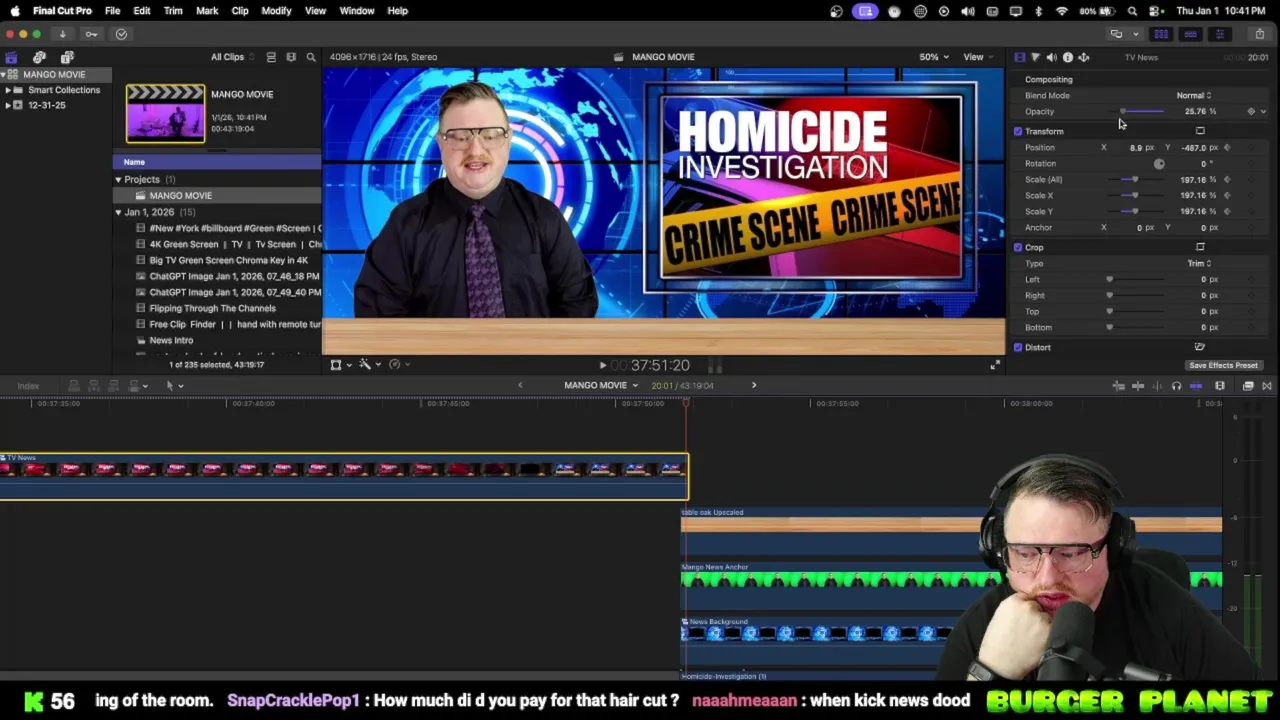The width and height of the screenshot is (1280, 720).
Task: Add an Opacity keyframe diamond
Action: tap(1251, 111)
